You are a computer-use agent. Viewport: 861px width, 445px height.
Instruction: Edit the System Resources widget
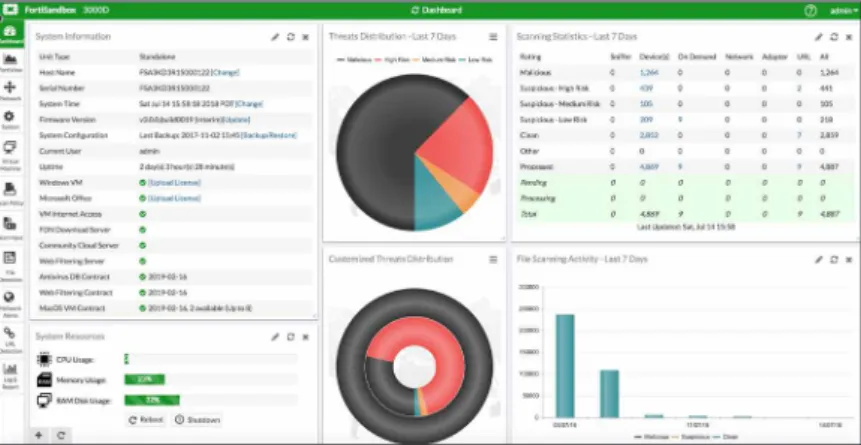click(x=275, y=337)
